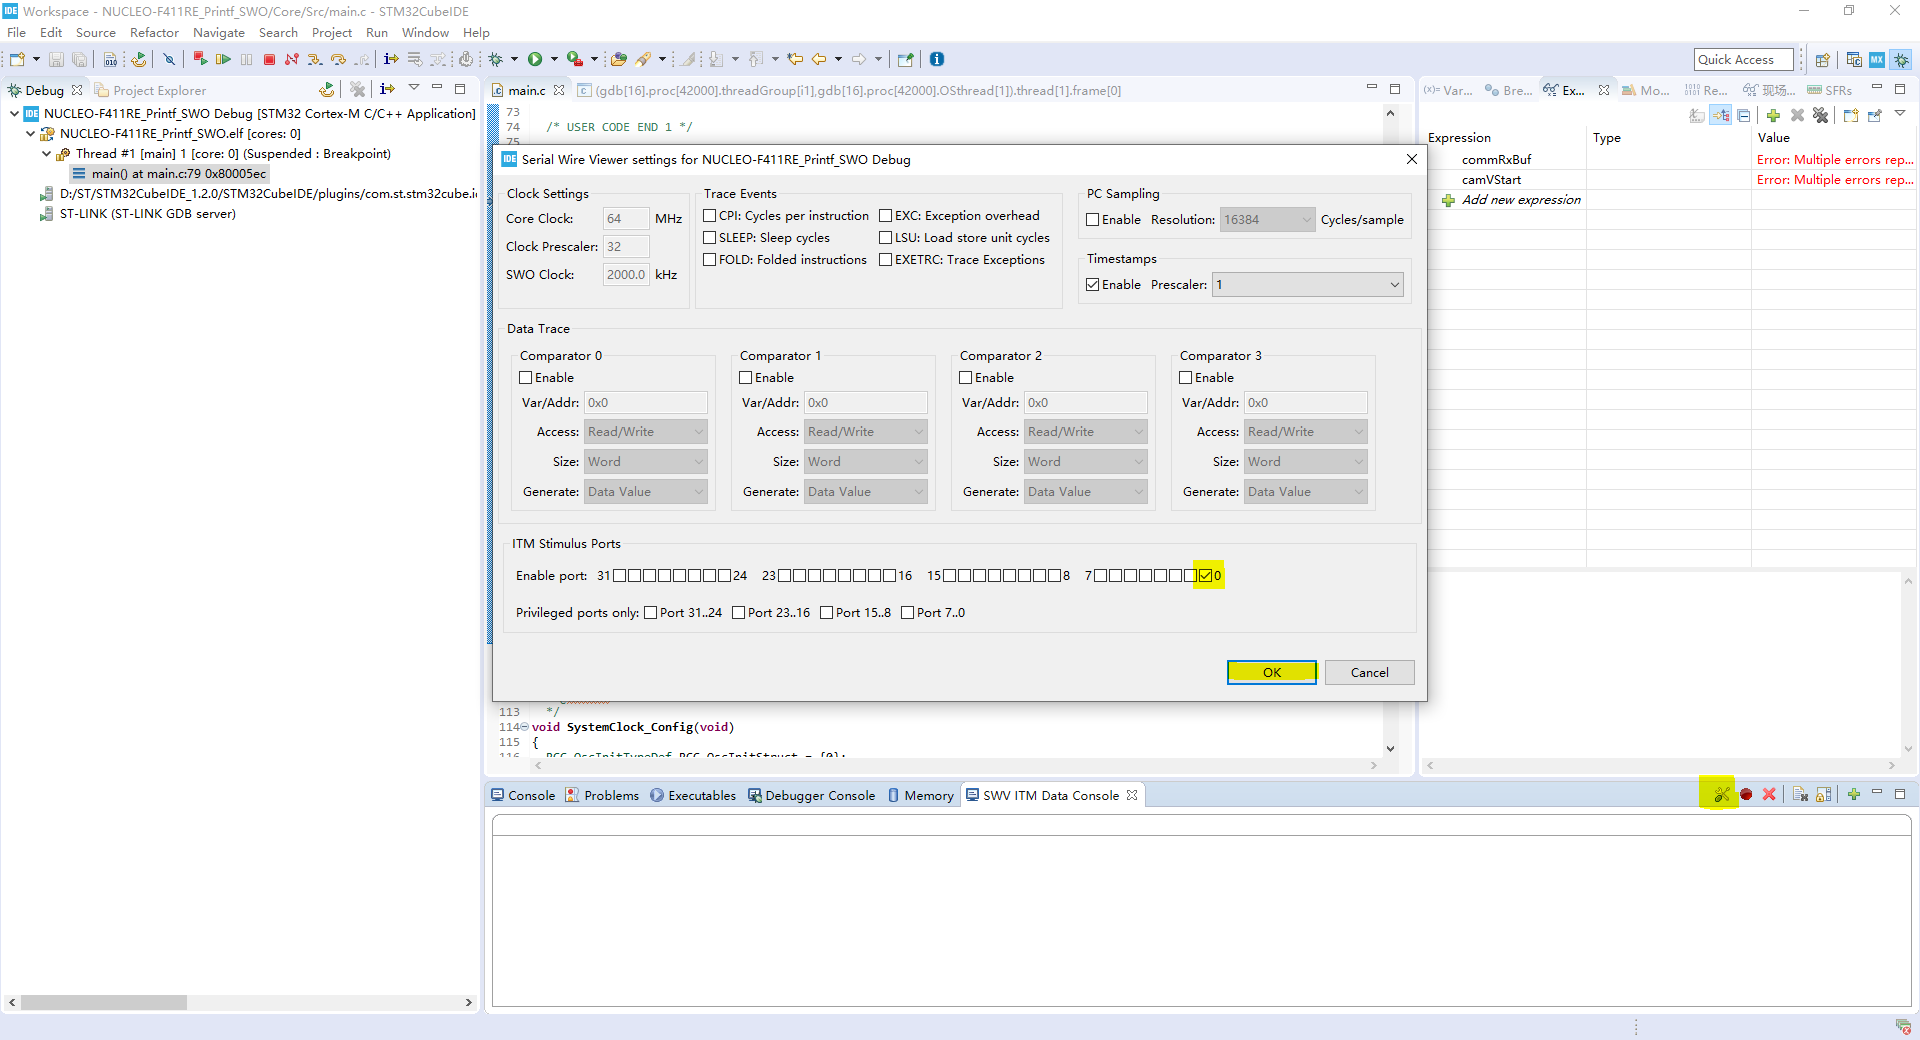Image resolution: width=1920 pixels, height=1040 pixels.
Task: Click Remove All Expressions double-X icon
Action: [1820, 116]
